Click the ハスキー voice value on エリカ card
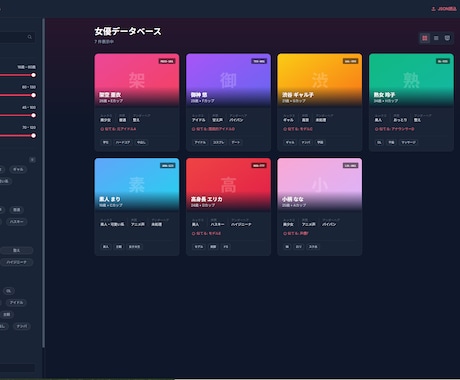The height and width of the screenshot is (380, 460). tap(217, 224)
